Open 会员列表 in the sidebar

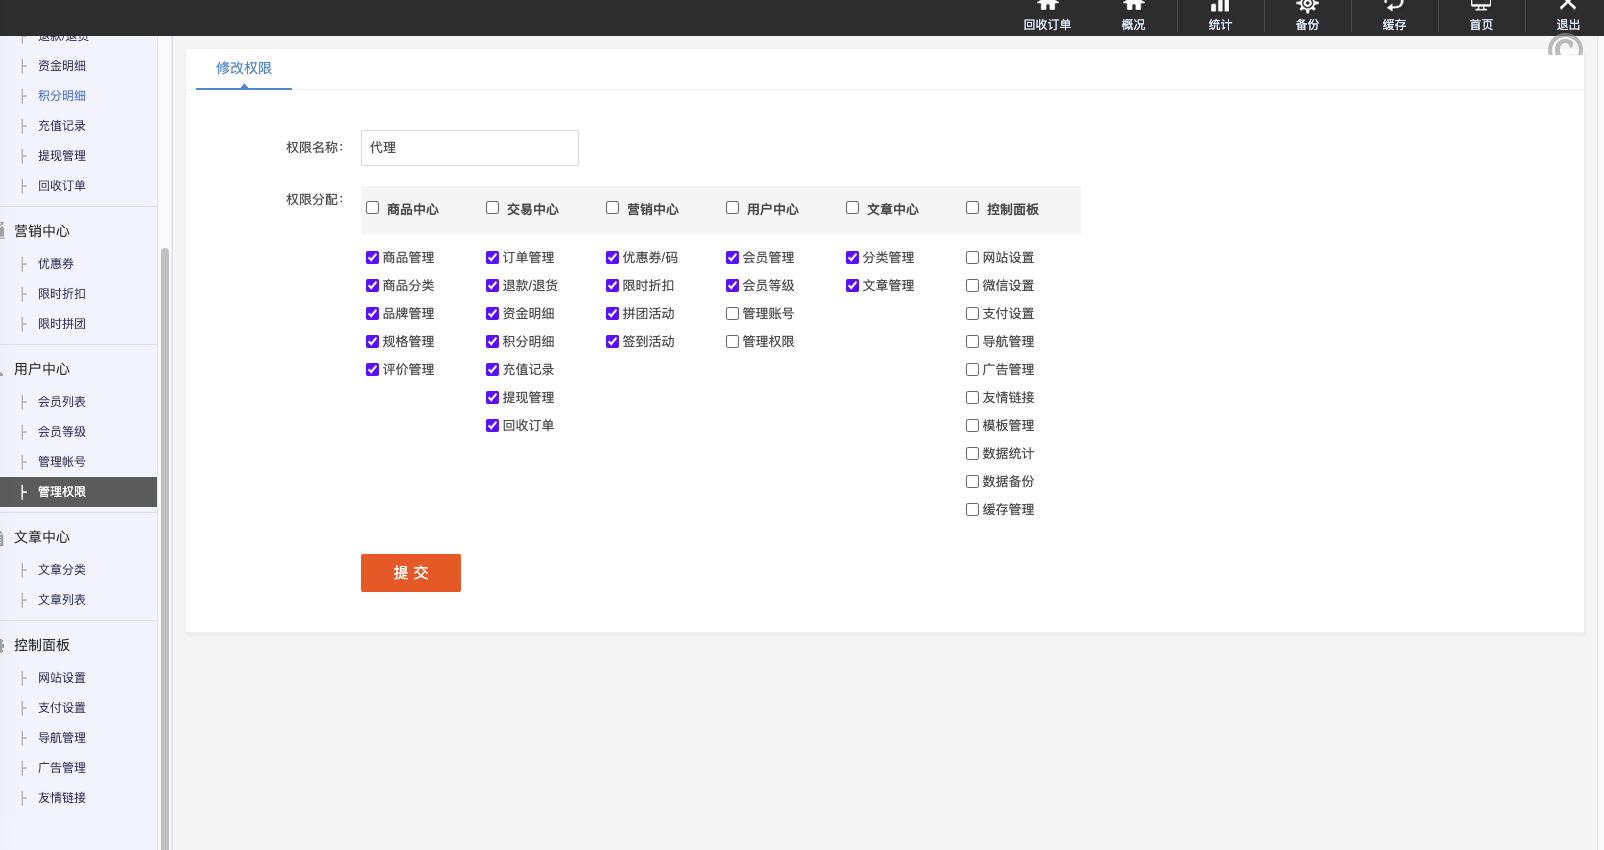(x=62, y=402)
